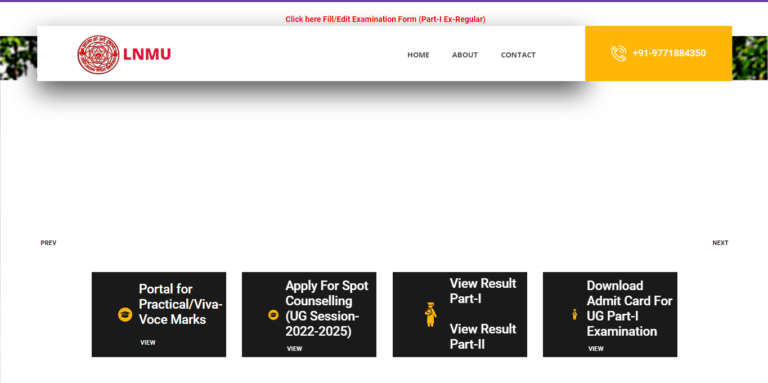Open the HOME menu item
Screen dimensions: 768x383
[x=418, y=55]
